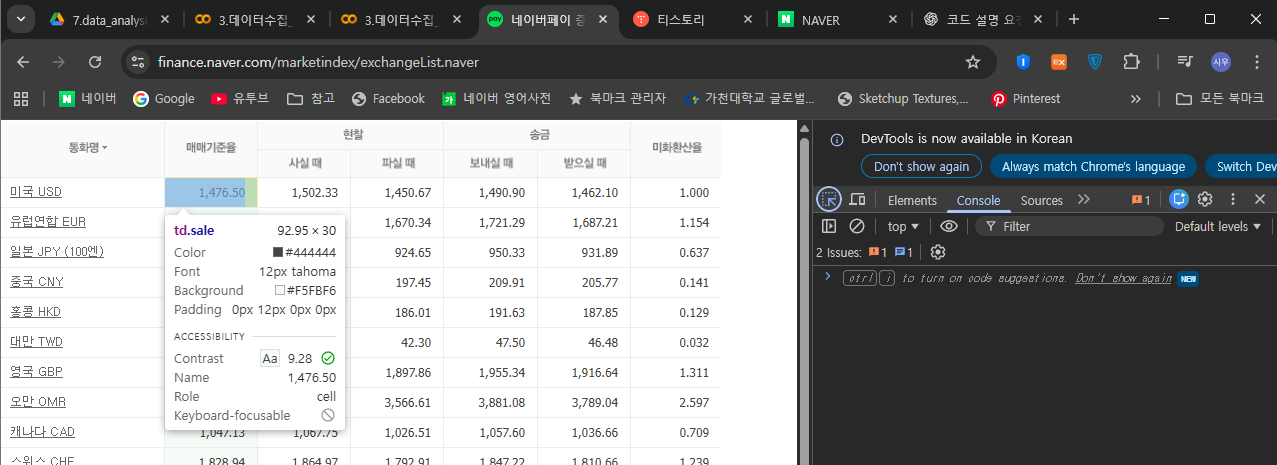Click Don't show again button in language banner
1277x465 pixels.
pyautogui.click(x=921, y=166)
